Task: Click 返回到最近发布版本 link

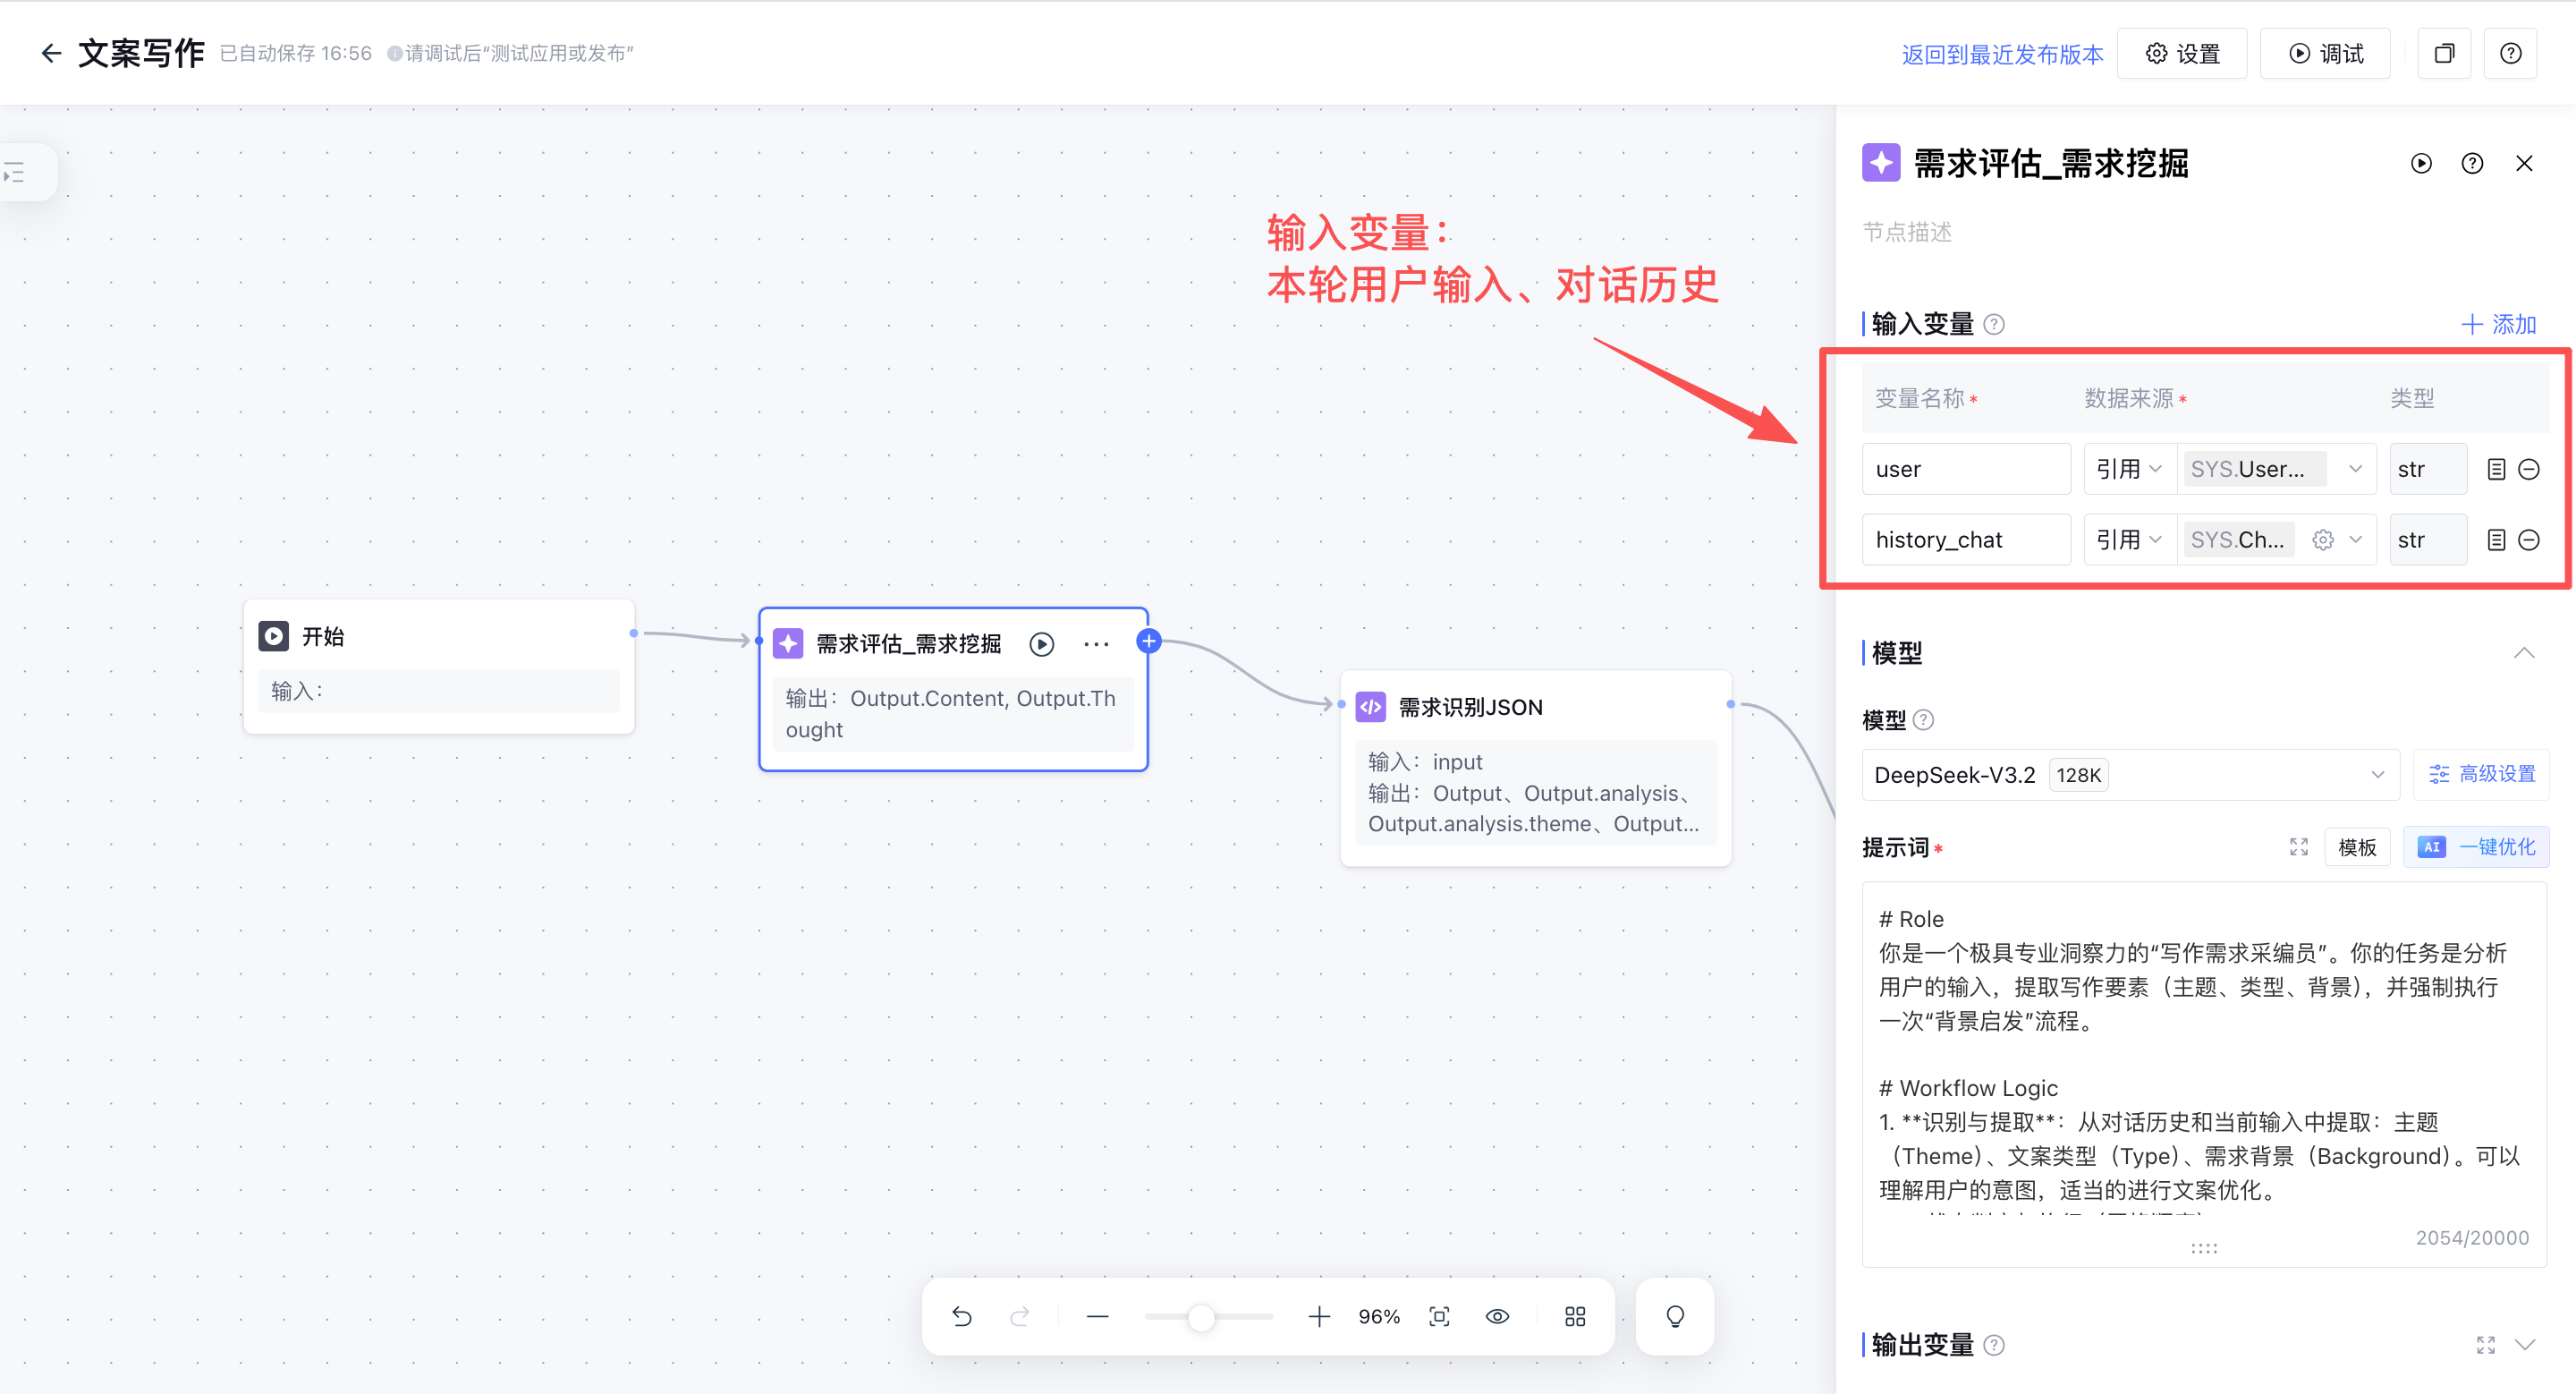Action: click(x=2002, y=54)
